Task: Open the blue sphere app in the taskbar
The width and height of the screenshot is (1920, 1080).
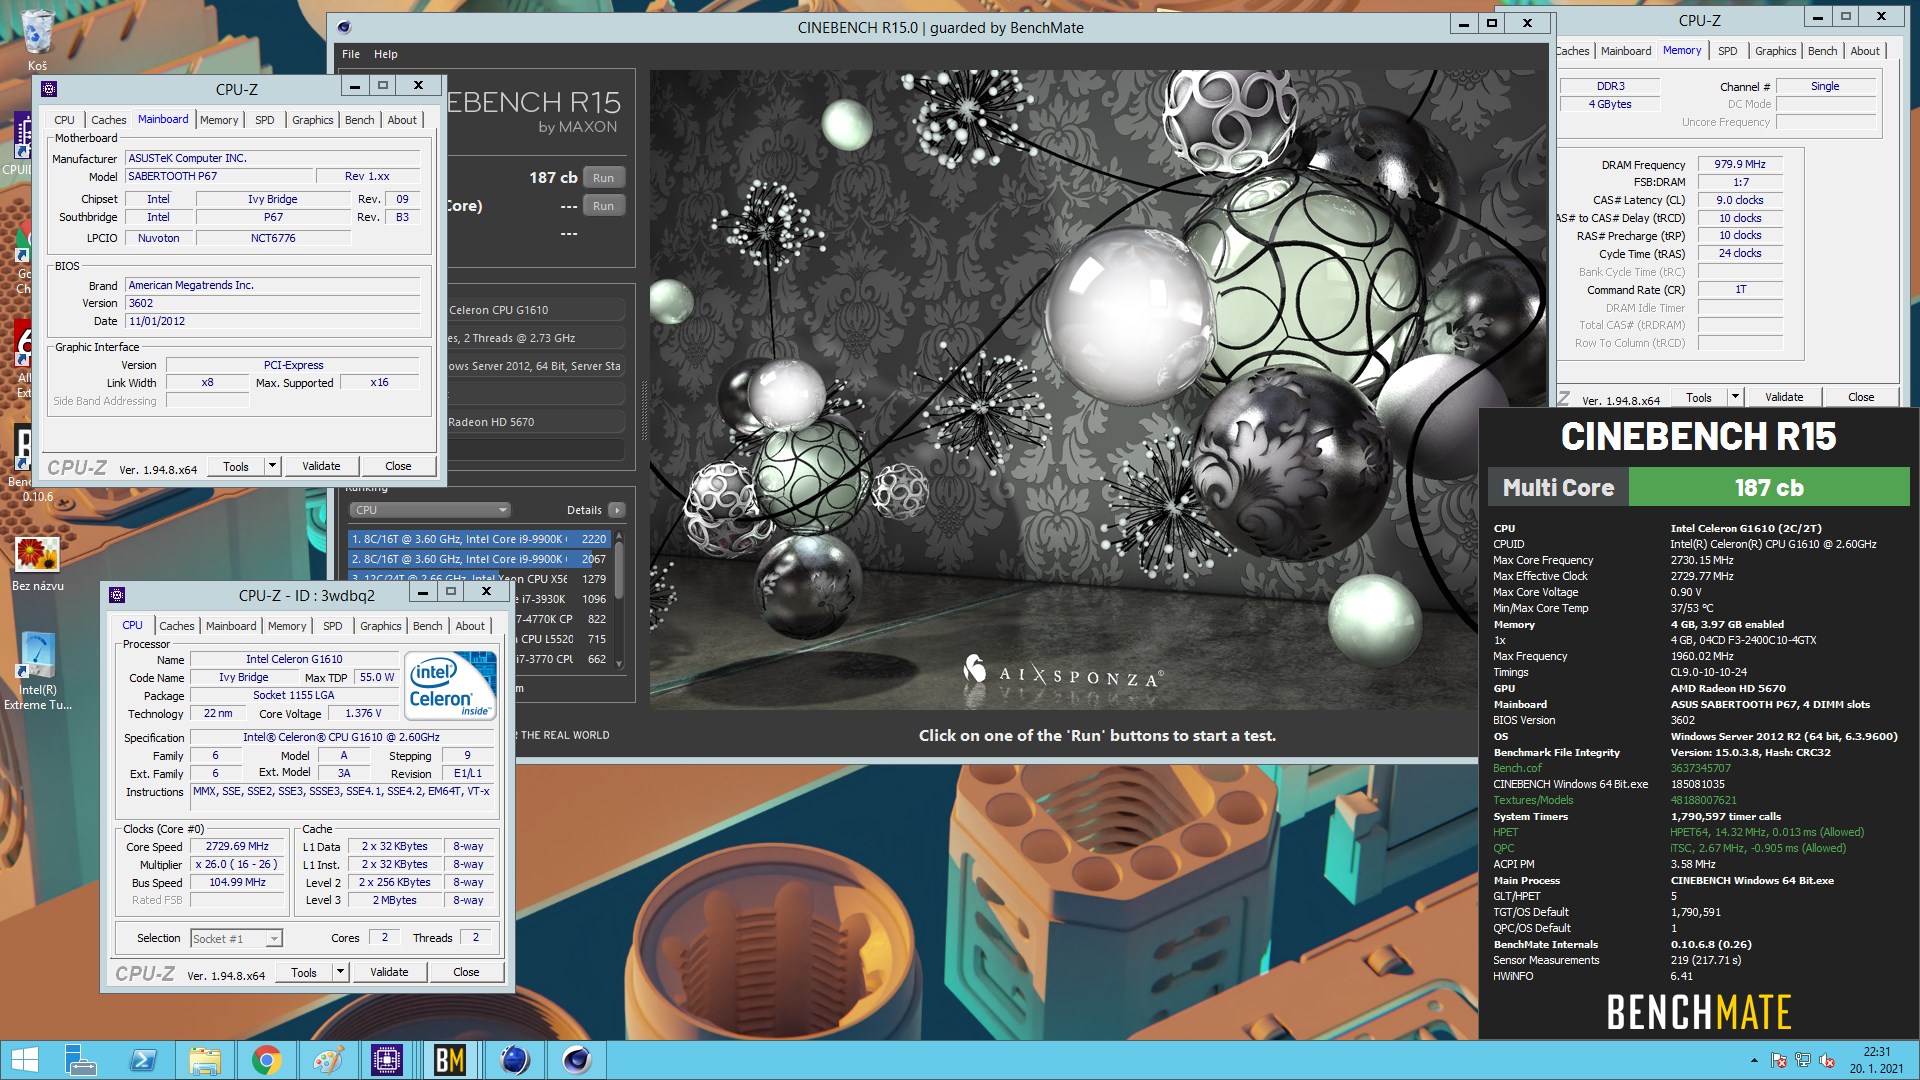Action: [x=514, y=1060]
